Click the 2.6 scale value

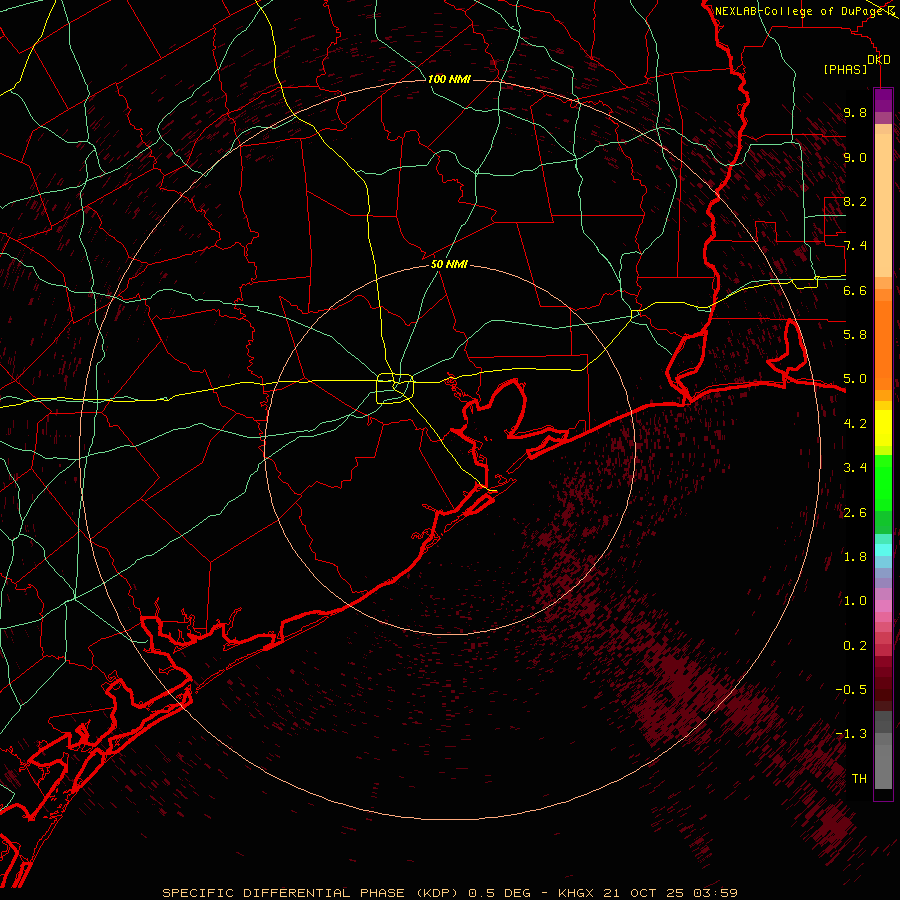point(855,512)
